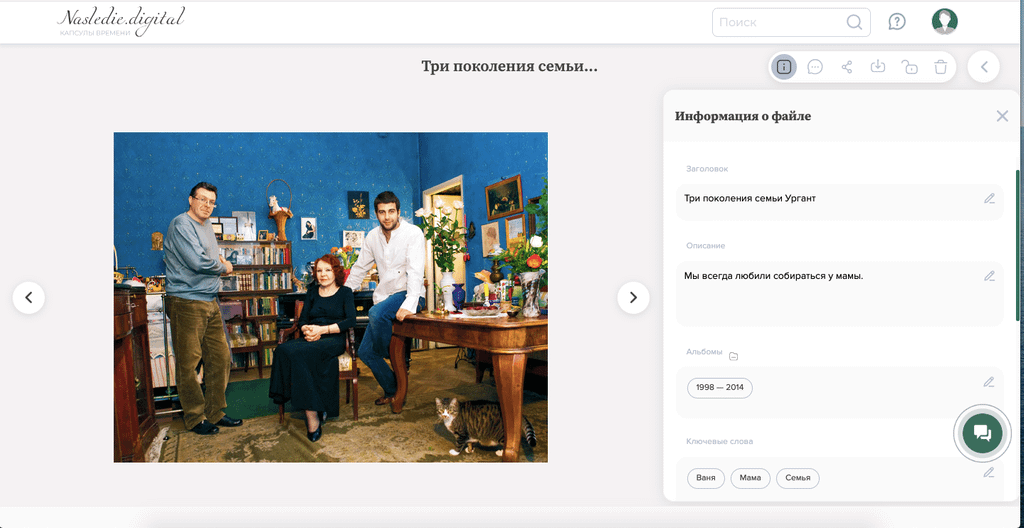Open the comments speech bubble icon

tap(815, 67)
